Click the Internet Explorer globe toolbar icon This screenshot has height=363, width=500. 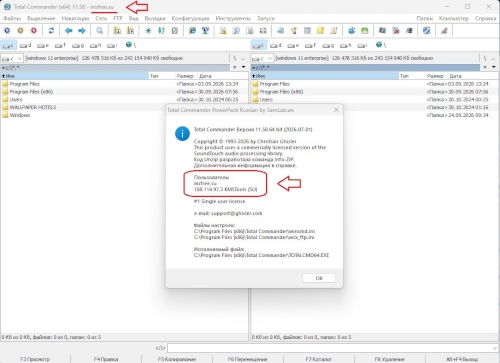[192, 31]
